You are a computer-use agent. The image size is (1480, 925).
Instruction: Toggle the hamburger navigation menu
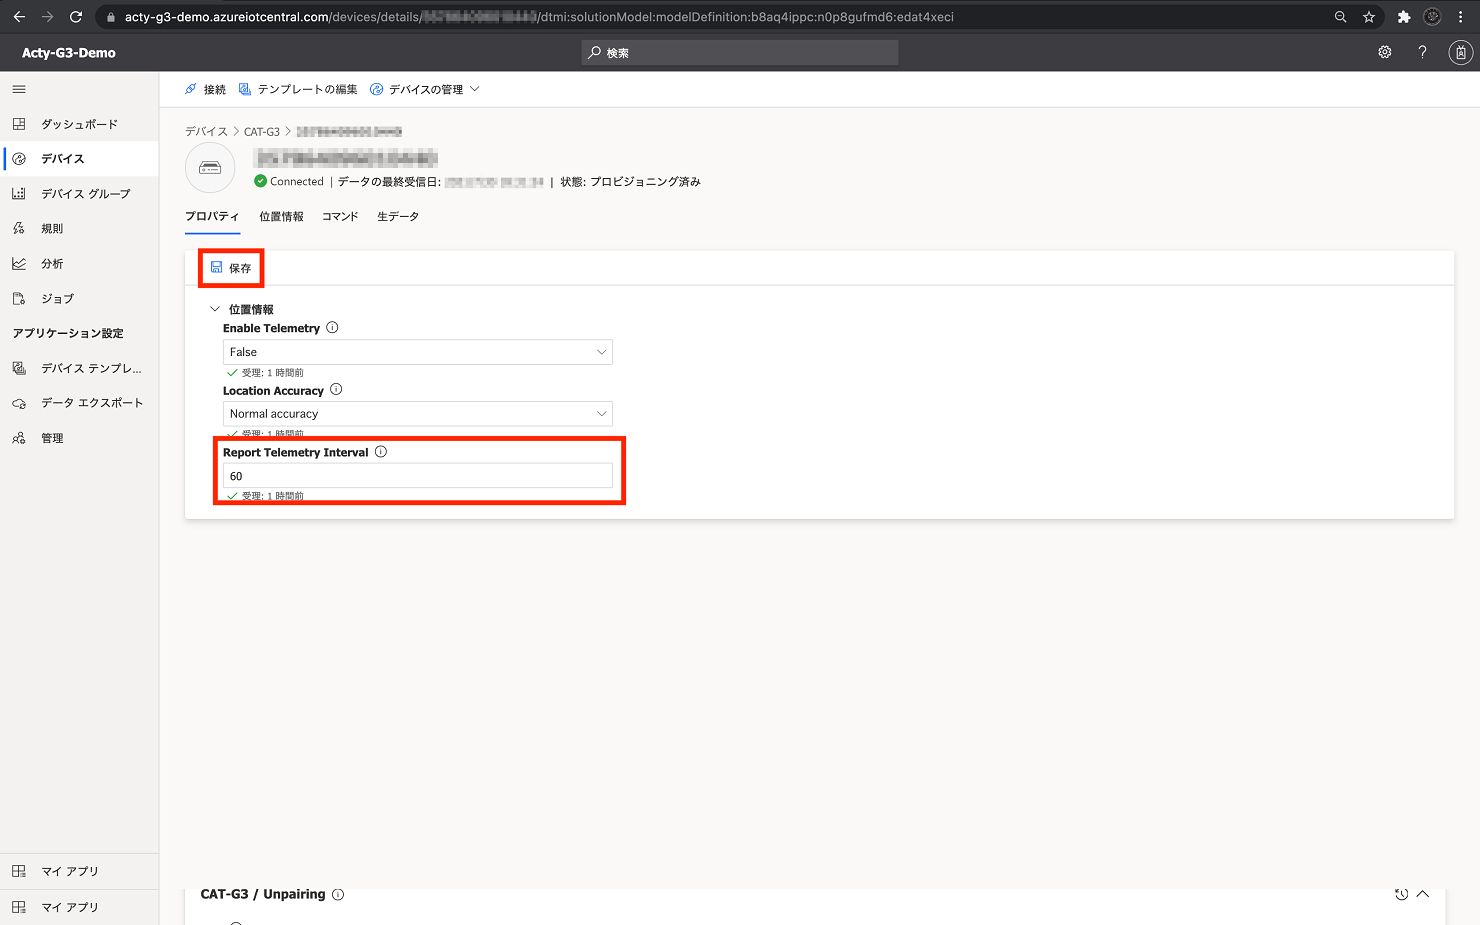coord(19,90)
